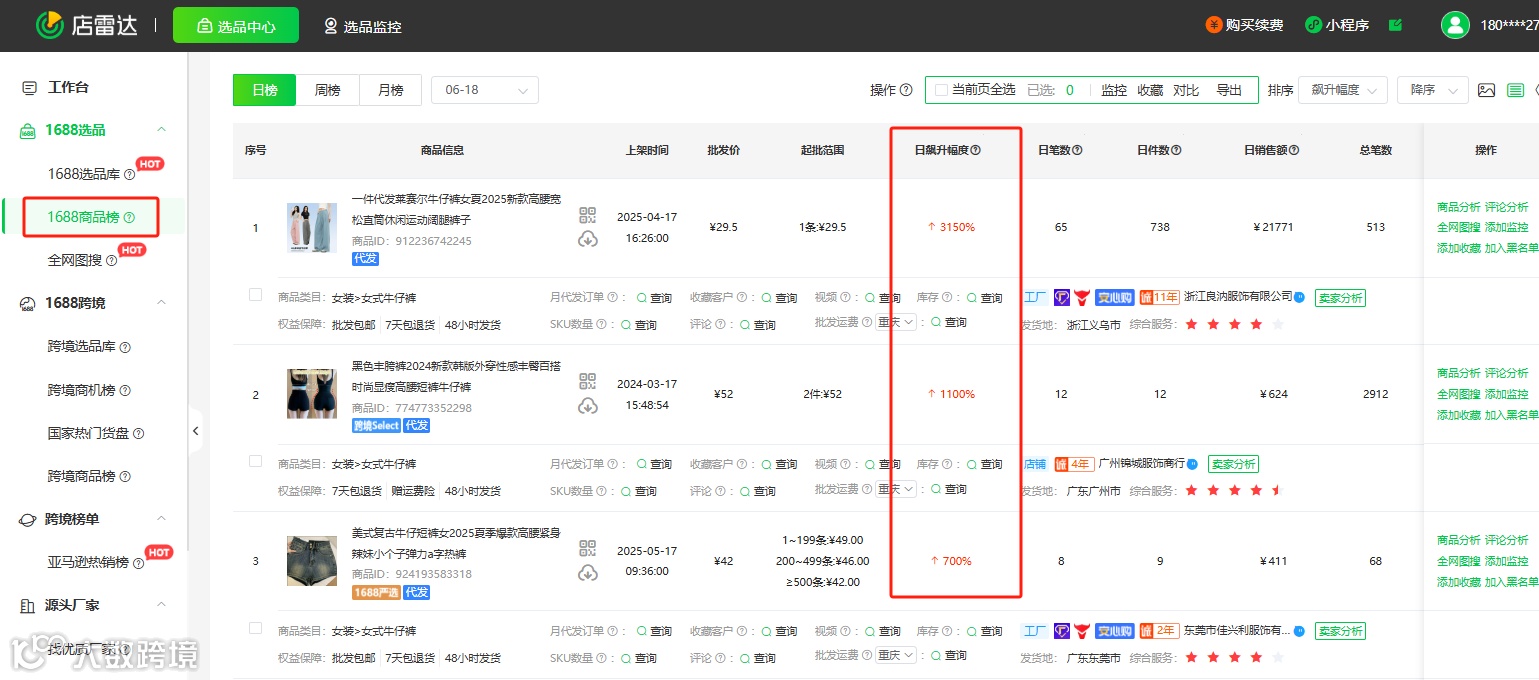Click 导出 batch action
Image resolution: width=1539 pixels, height=680 pixels.
tap(1229, 90)
